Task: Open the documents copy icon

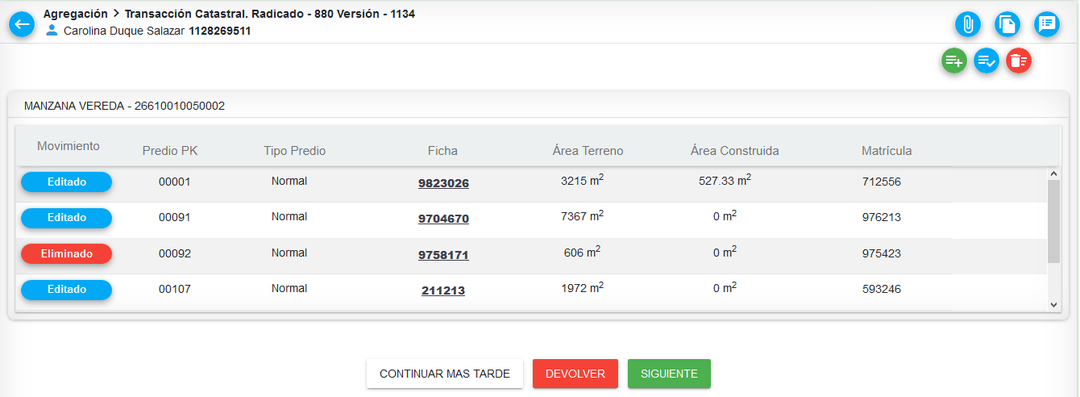Action: point(1007,25)
